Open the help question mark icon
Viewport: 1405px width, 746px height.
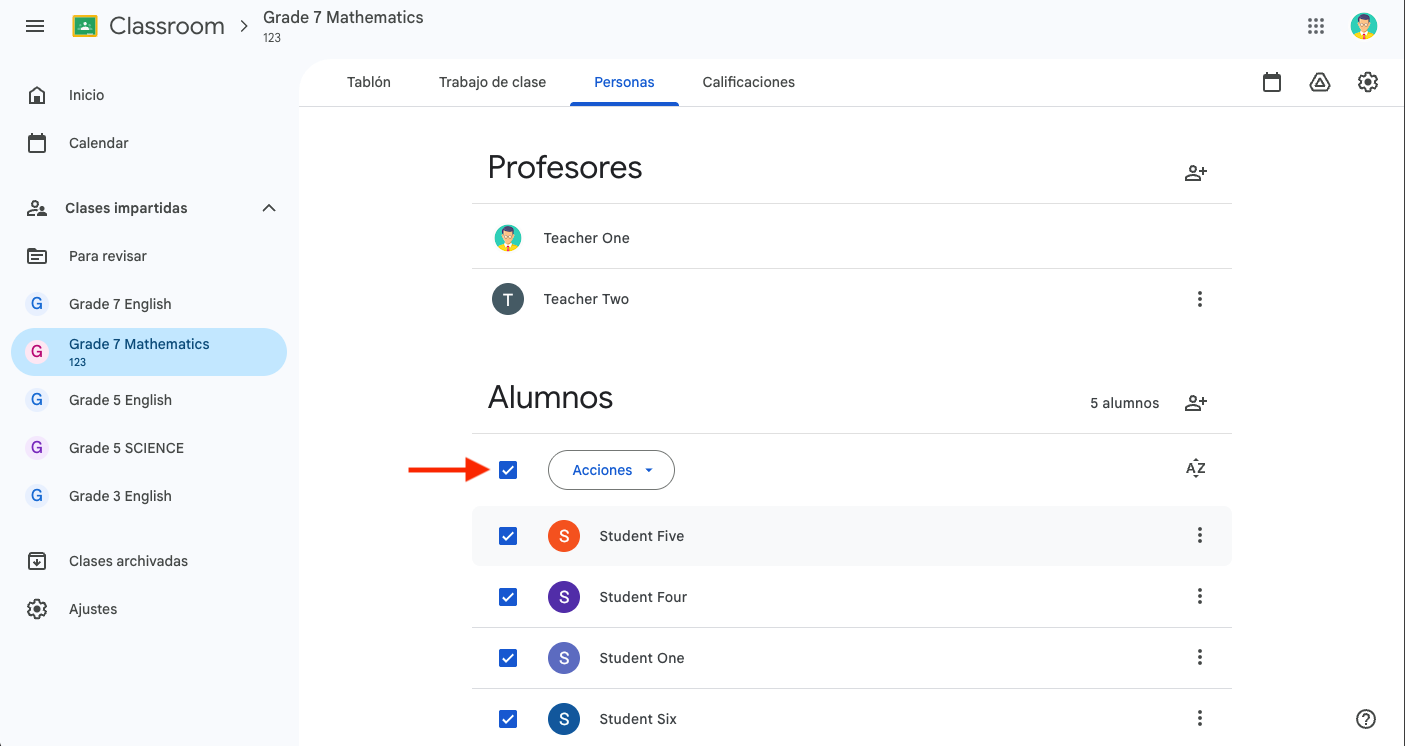click(x=1366, y=718)
